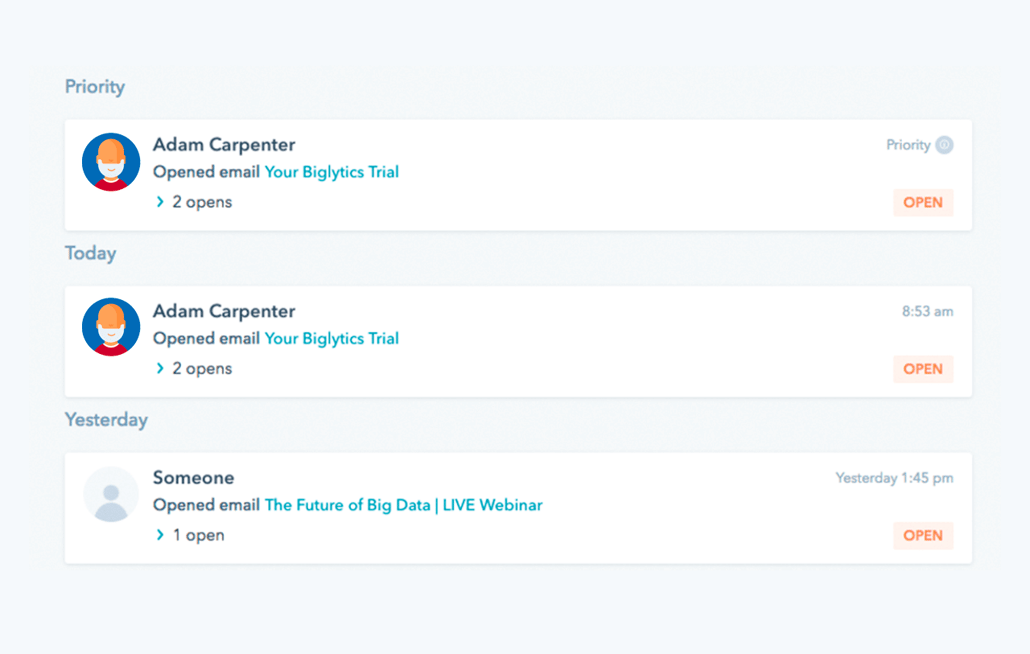Expand "2 opens" chevron in the Priority card
Viewport: 1030px width, 654px height.
click(160, 202)
